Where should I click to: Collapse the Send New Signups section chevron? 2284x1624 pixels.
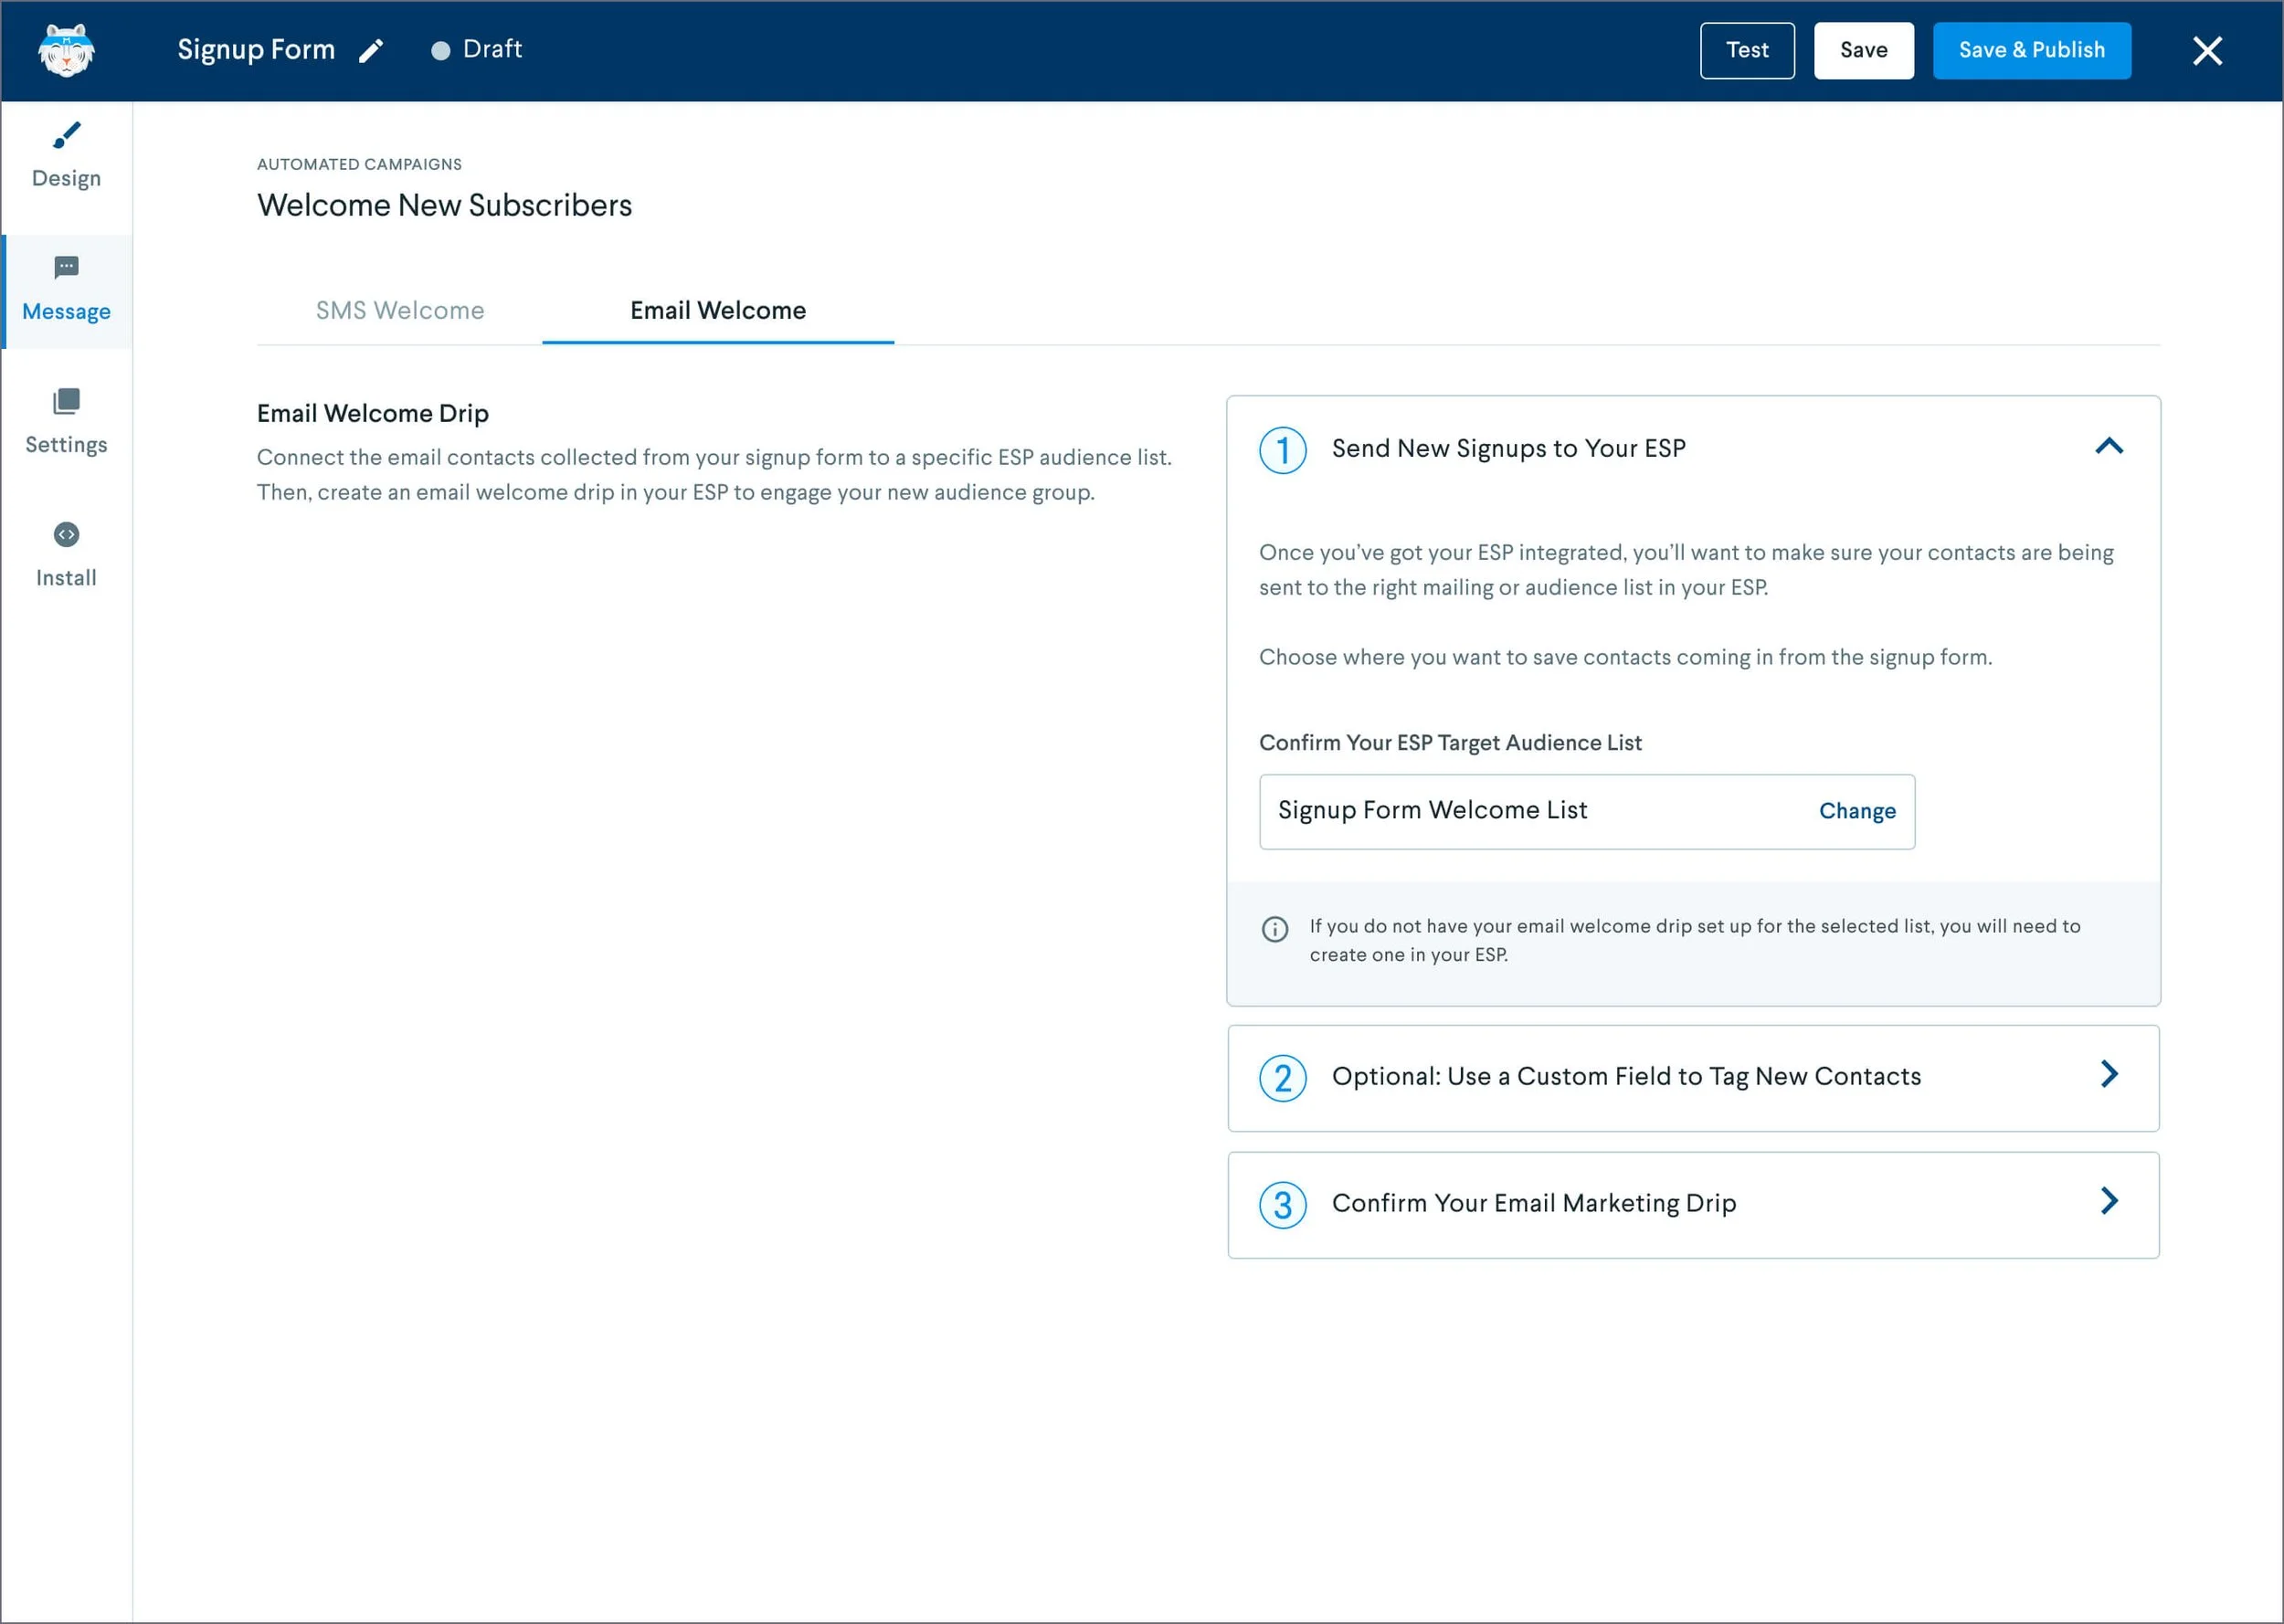[x=2108, y=447]
